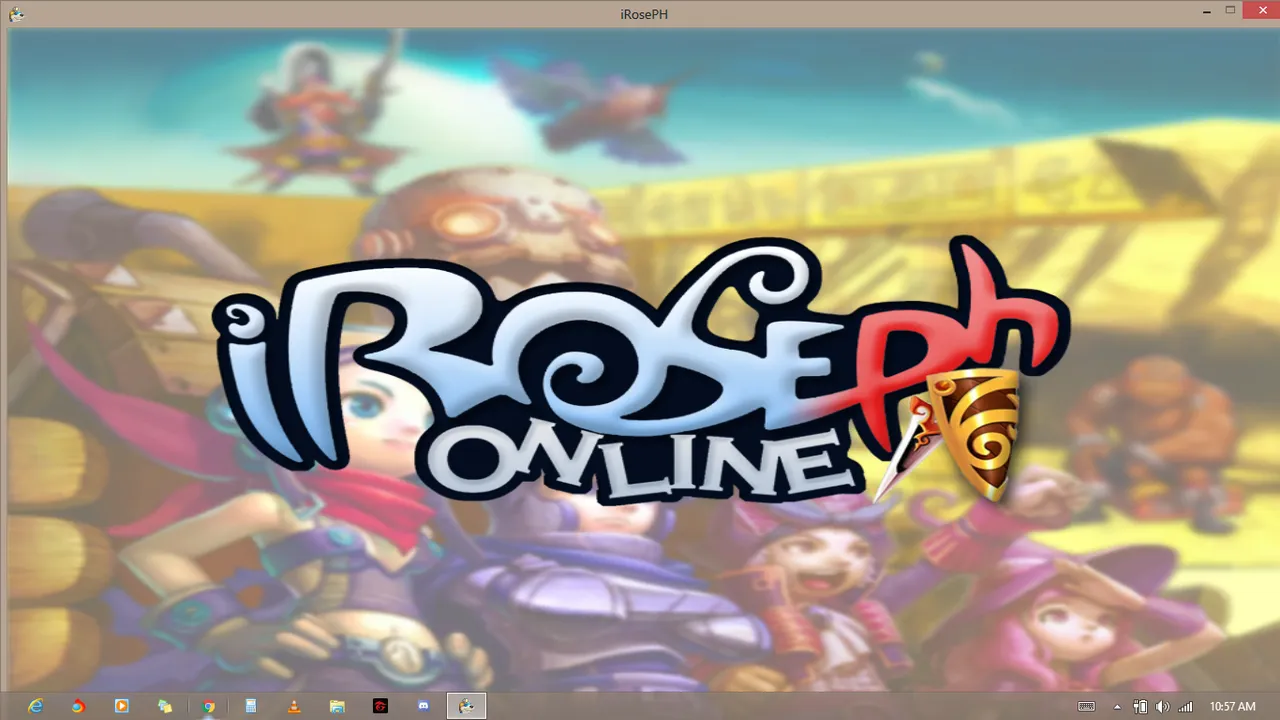Select the active iRosePH taskbar button

[x=466, y=706]
